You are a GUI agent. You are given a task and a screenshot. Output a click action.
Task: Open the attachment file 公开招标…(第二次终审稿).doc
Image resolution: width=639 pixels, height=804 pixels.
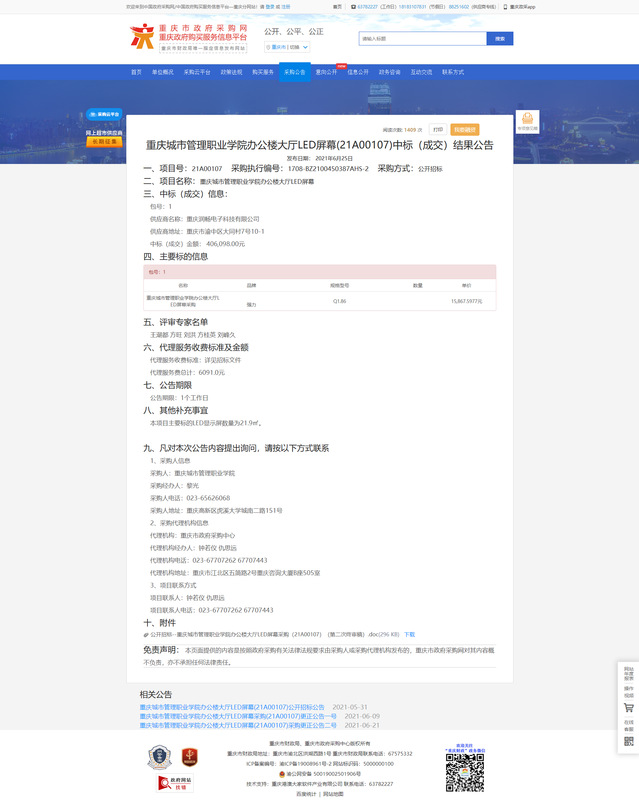274,635
